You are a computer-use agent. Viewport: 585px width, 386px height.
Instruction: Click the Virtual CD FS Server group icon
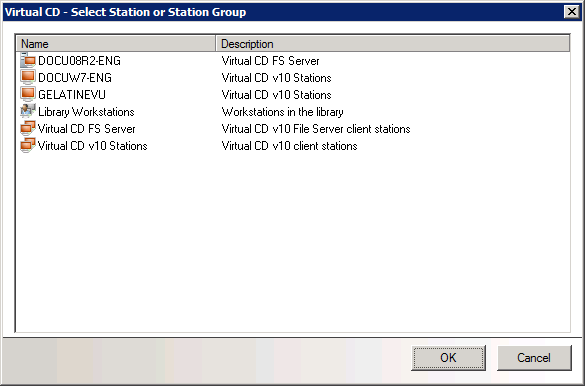(x=28, y=128)
